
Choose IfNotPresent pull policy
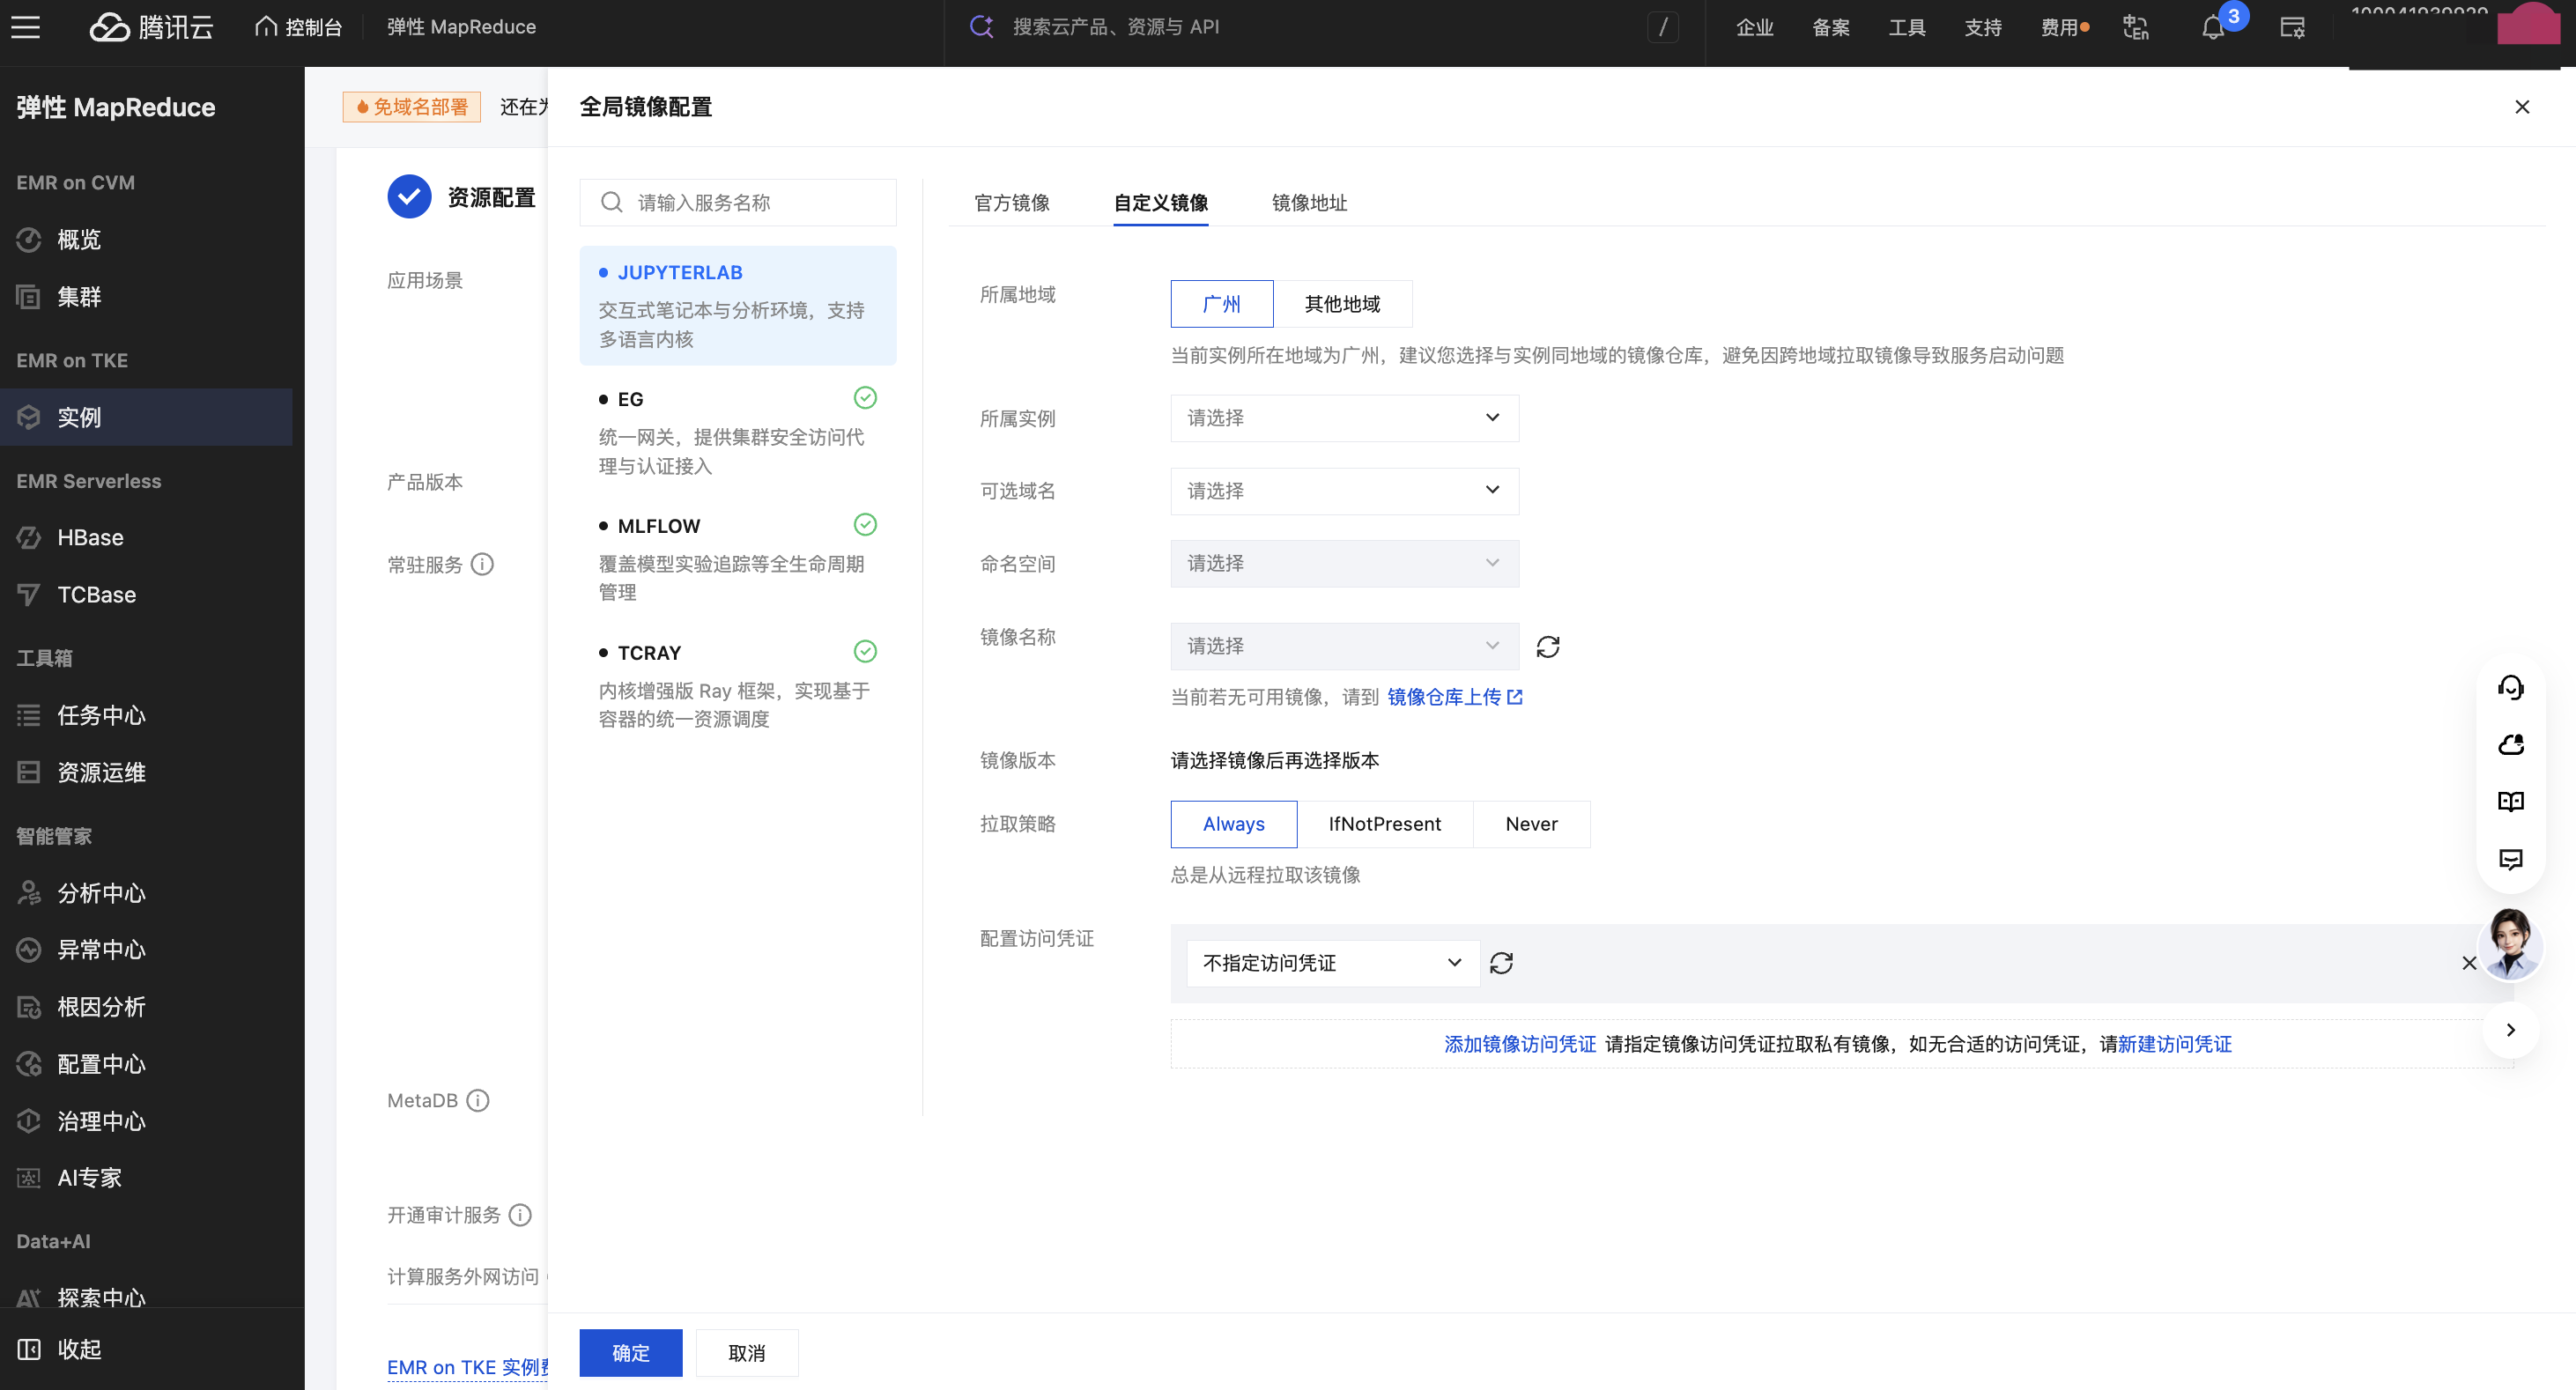[1384, 823]
